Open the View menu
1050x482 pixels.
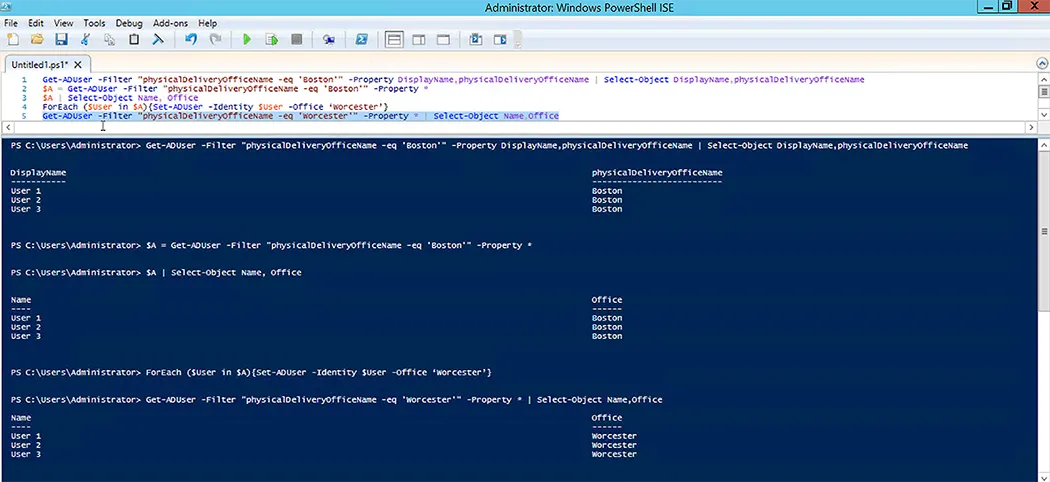click(x=64, y=23)
